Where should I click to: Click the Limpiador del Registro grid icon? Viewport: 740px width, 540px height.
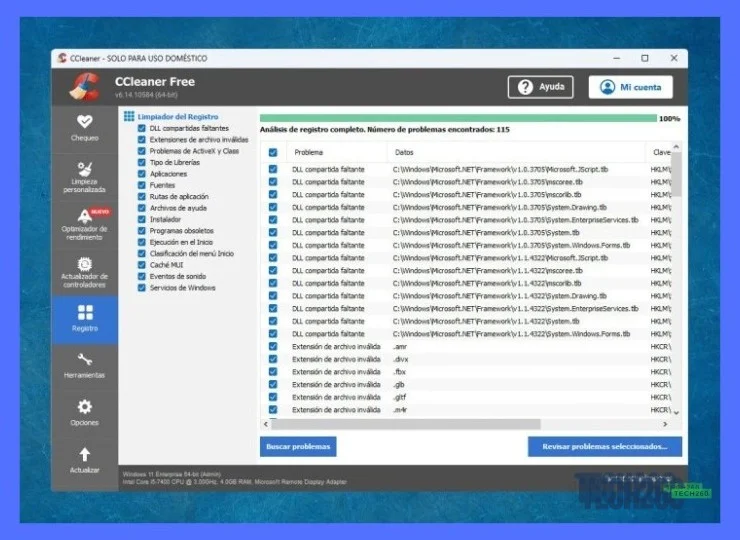pyautogui.click(x=129, y=116)
